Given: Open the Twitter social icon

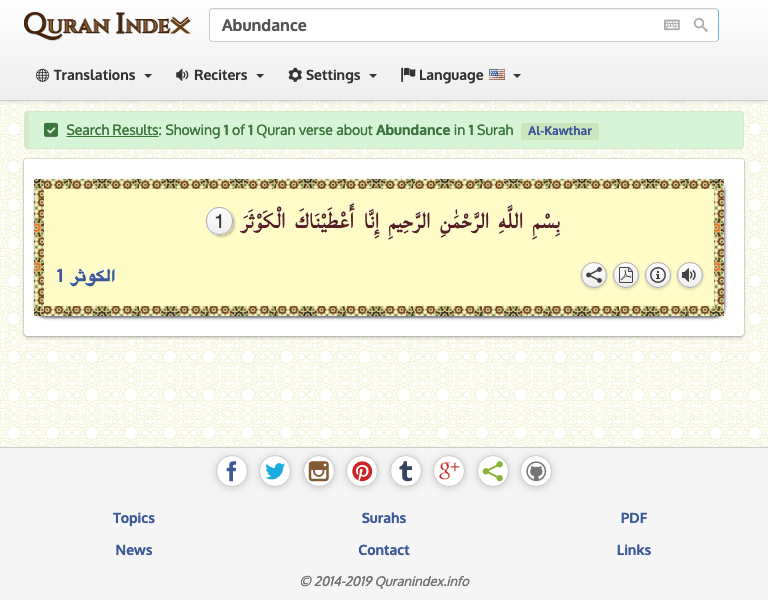Looking at the screenshot, I should point(275,471).
